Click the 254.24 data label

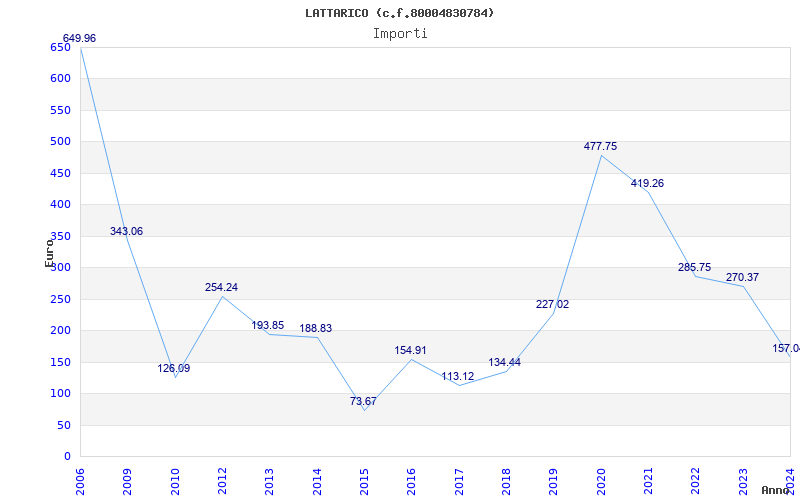click(221, 287)
